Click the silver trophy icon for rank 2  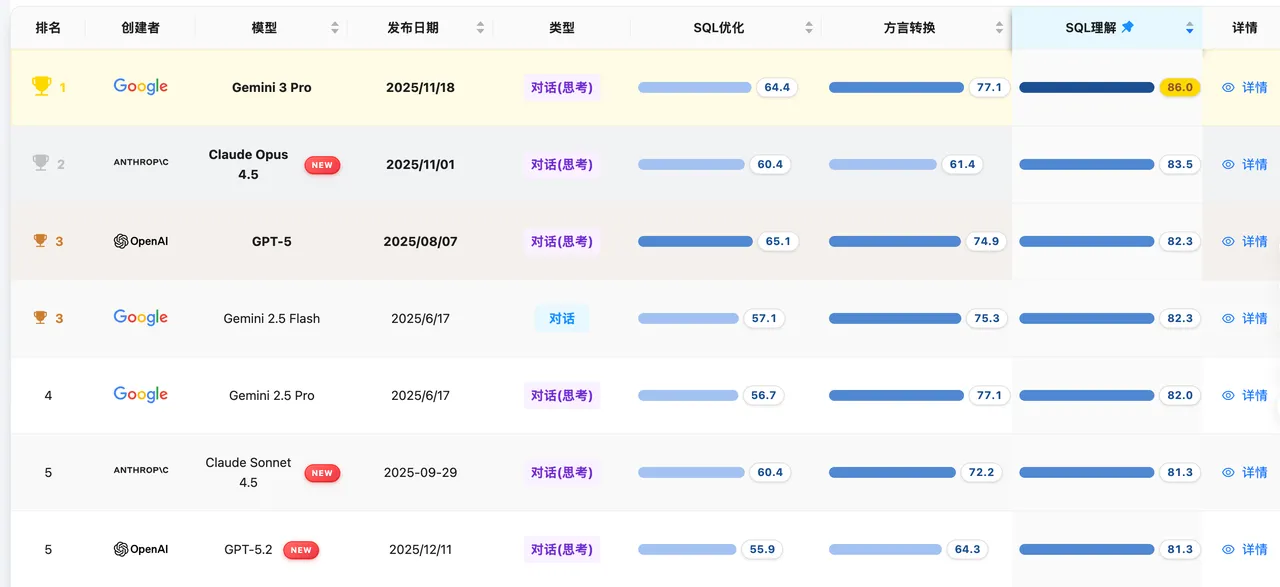pos(40,163)
